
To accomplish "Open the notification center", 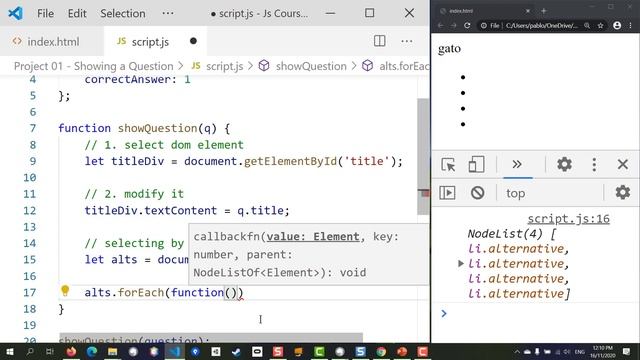I will 627,352.
